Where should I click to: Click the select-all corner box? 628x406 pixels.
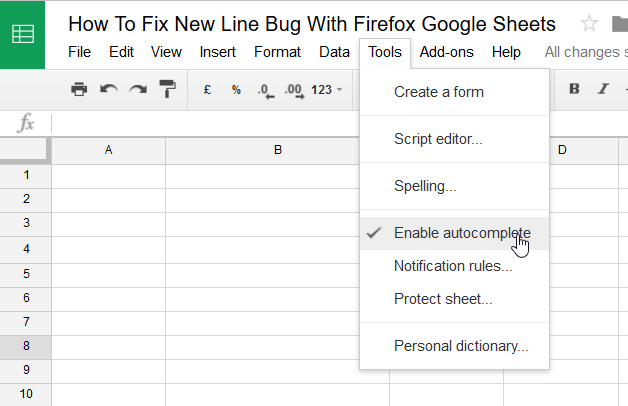click(x=25, y=150)
